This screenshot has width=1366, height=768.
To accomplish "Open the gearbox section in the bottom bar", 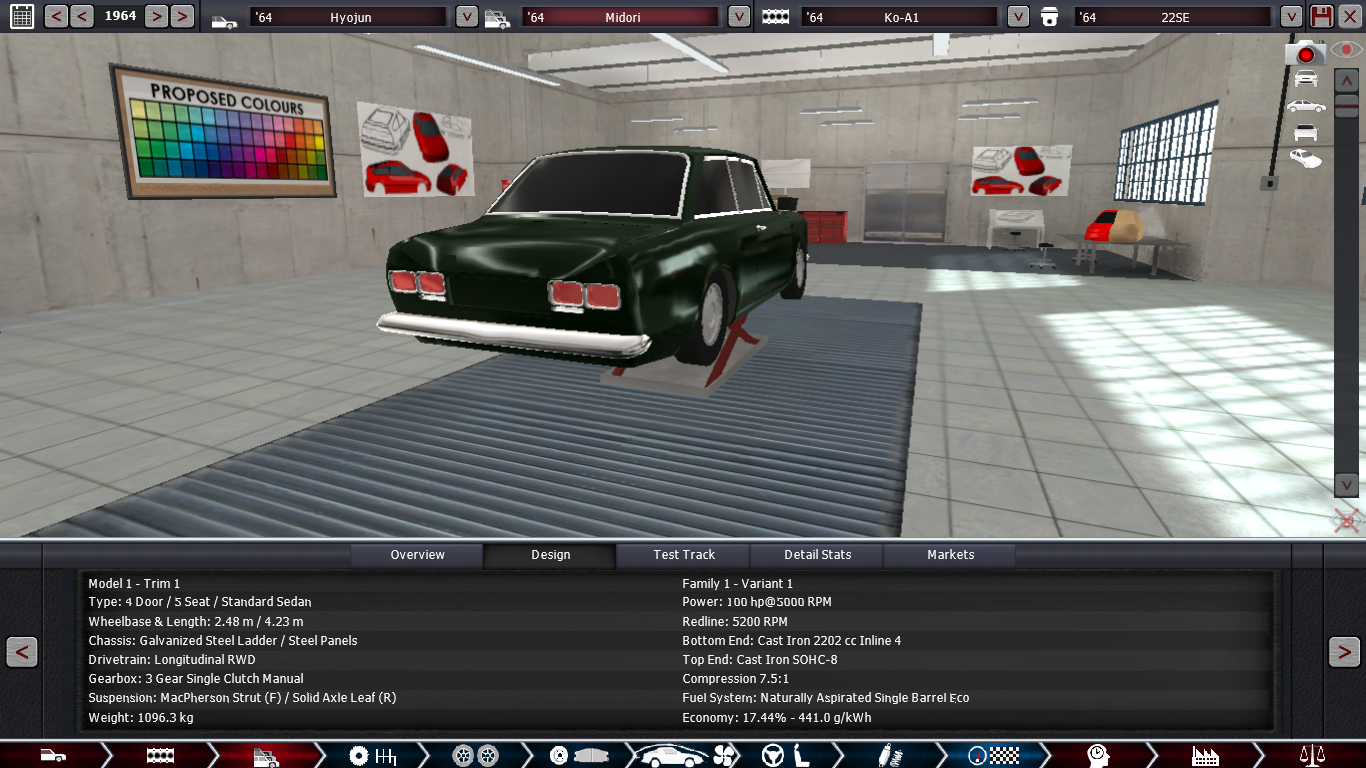I will click(371, 755).
